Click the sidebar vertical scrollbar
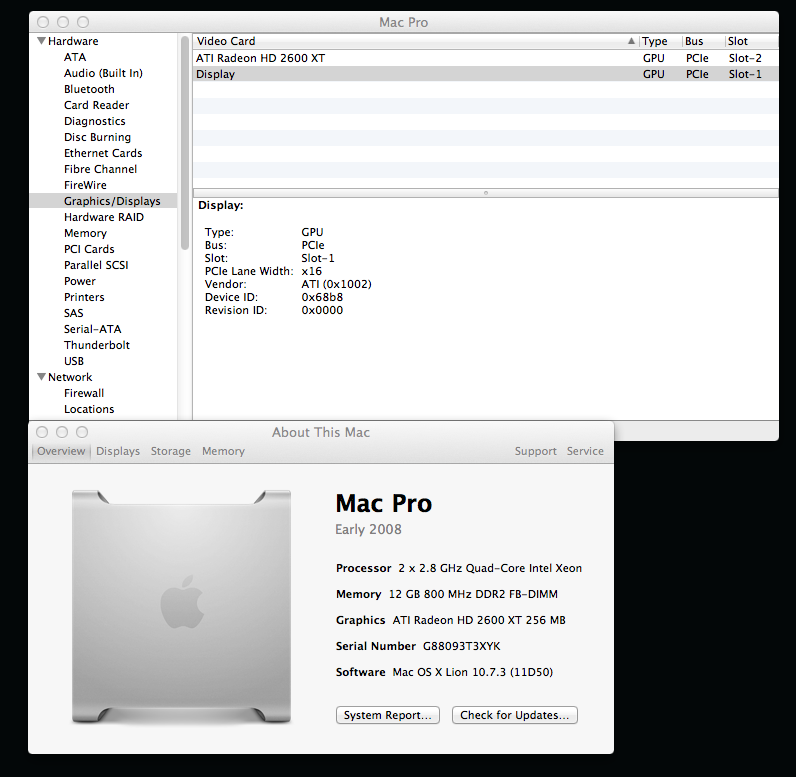 (x=185, y=143)
